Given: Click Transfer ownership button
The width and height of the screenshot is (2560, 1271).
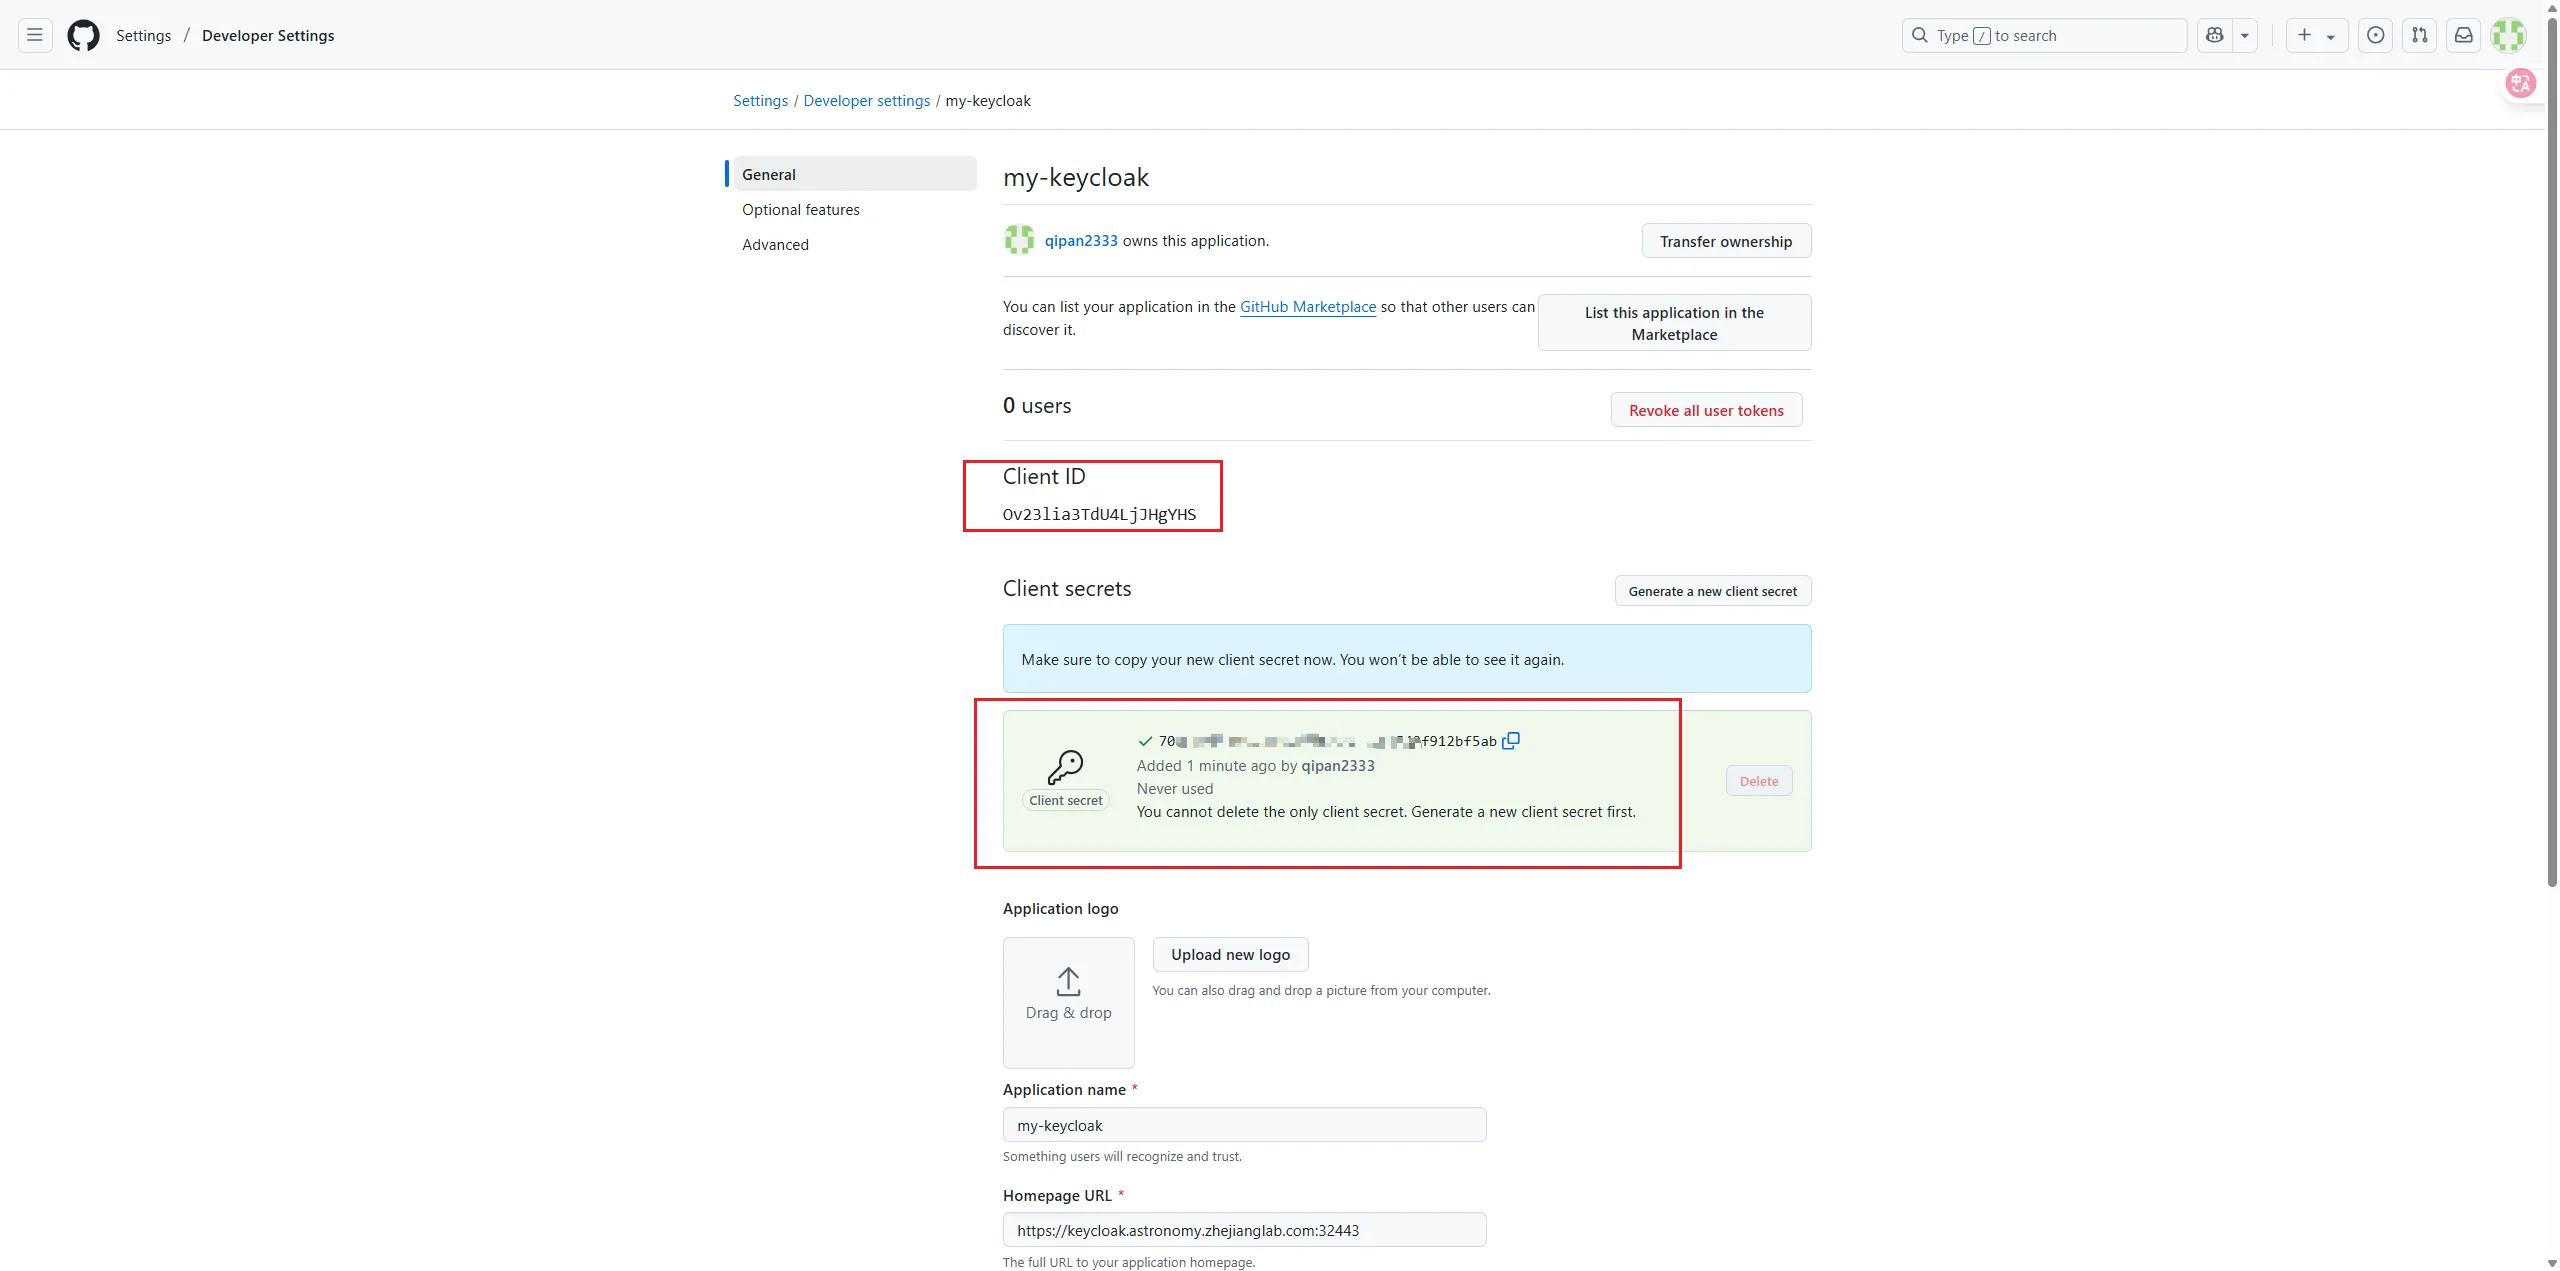Looking at the screenshot, I should [1726, 241].
